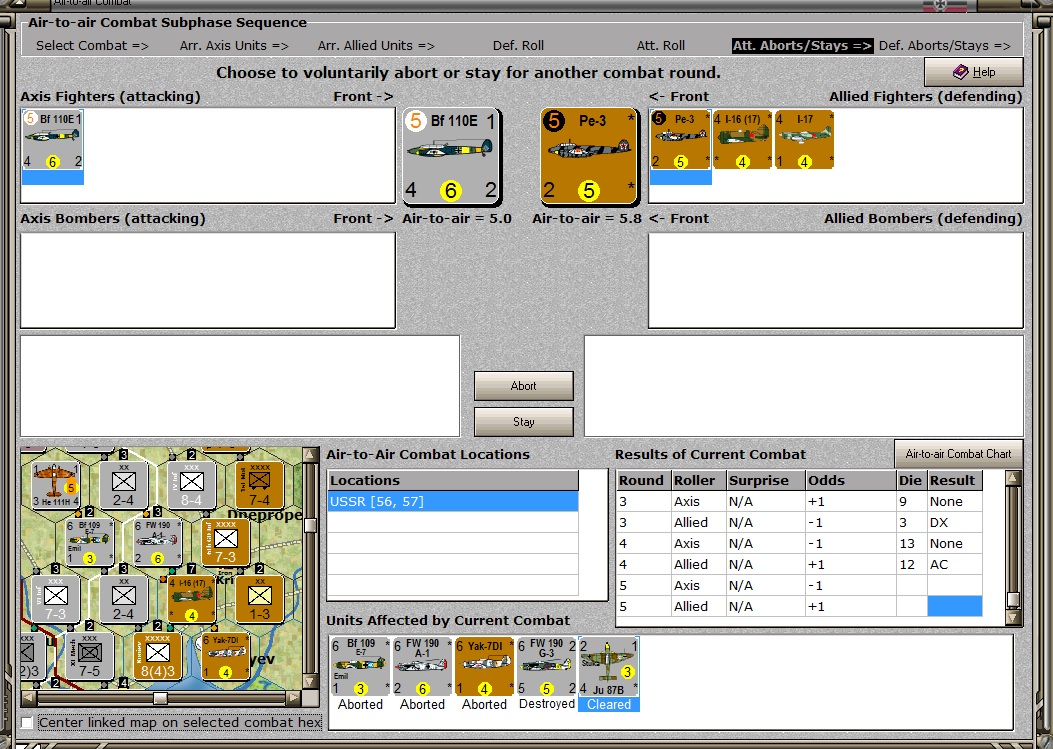
Task: Click the highlighted blue result cell for round 5
Action: click(x=955, y=606)
